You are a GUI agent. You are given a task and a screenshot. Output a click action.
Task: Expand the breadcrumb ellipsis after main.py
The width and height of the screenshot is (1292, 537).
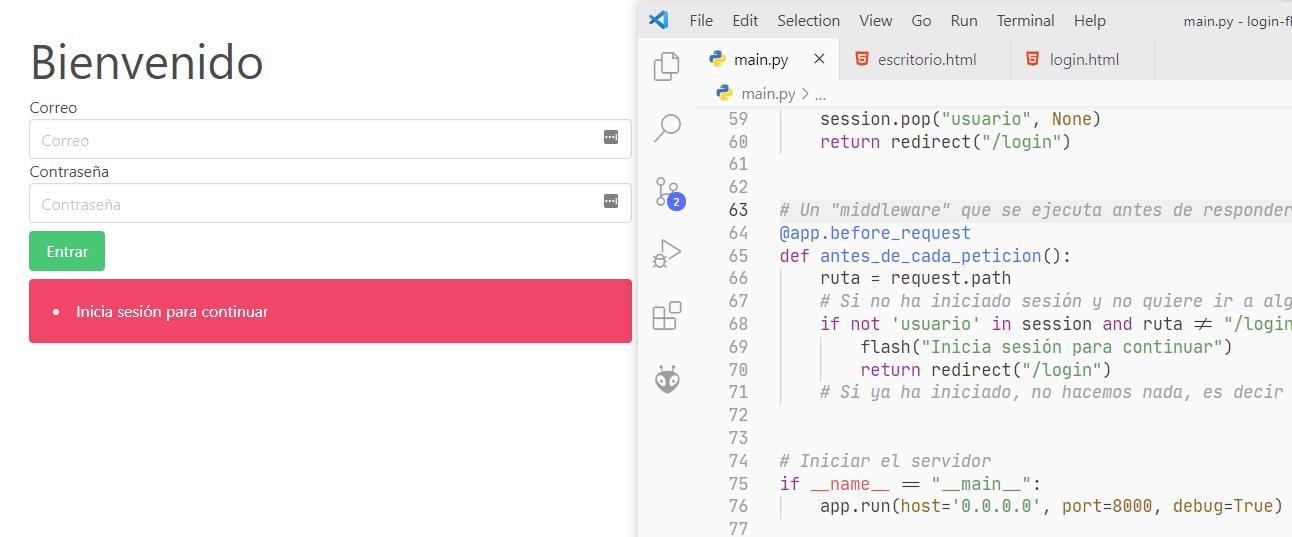click(x=820, y=95)
